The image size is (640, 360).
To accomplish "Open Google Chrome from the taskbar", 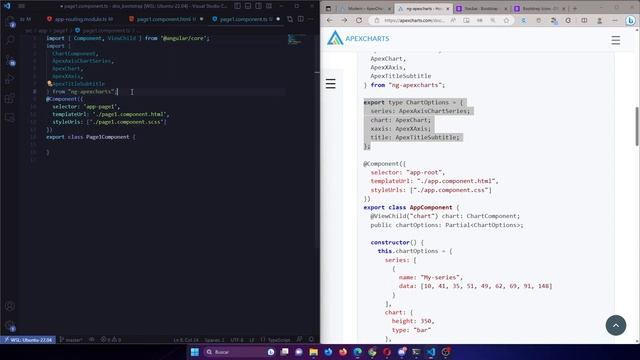I will 372,352.
